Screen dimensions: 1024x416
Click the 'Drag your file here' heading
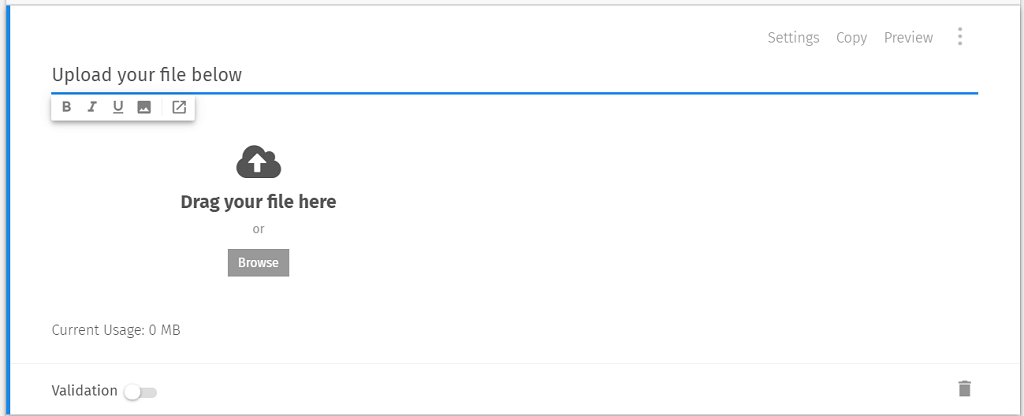pyautogui.click(x=258, y=202)
